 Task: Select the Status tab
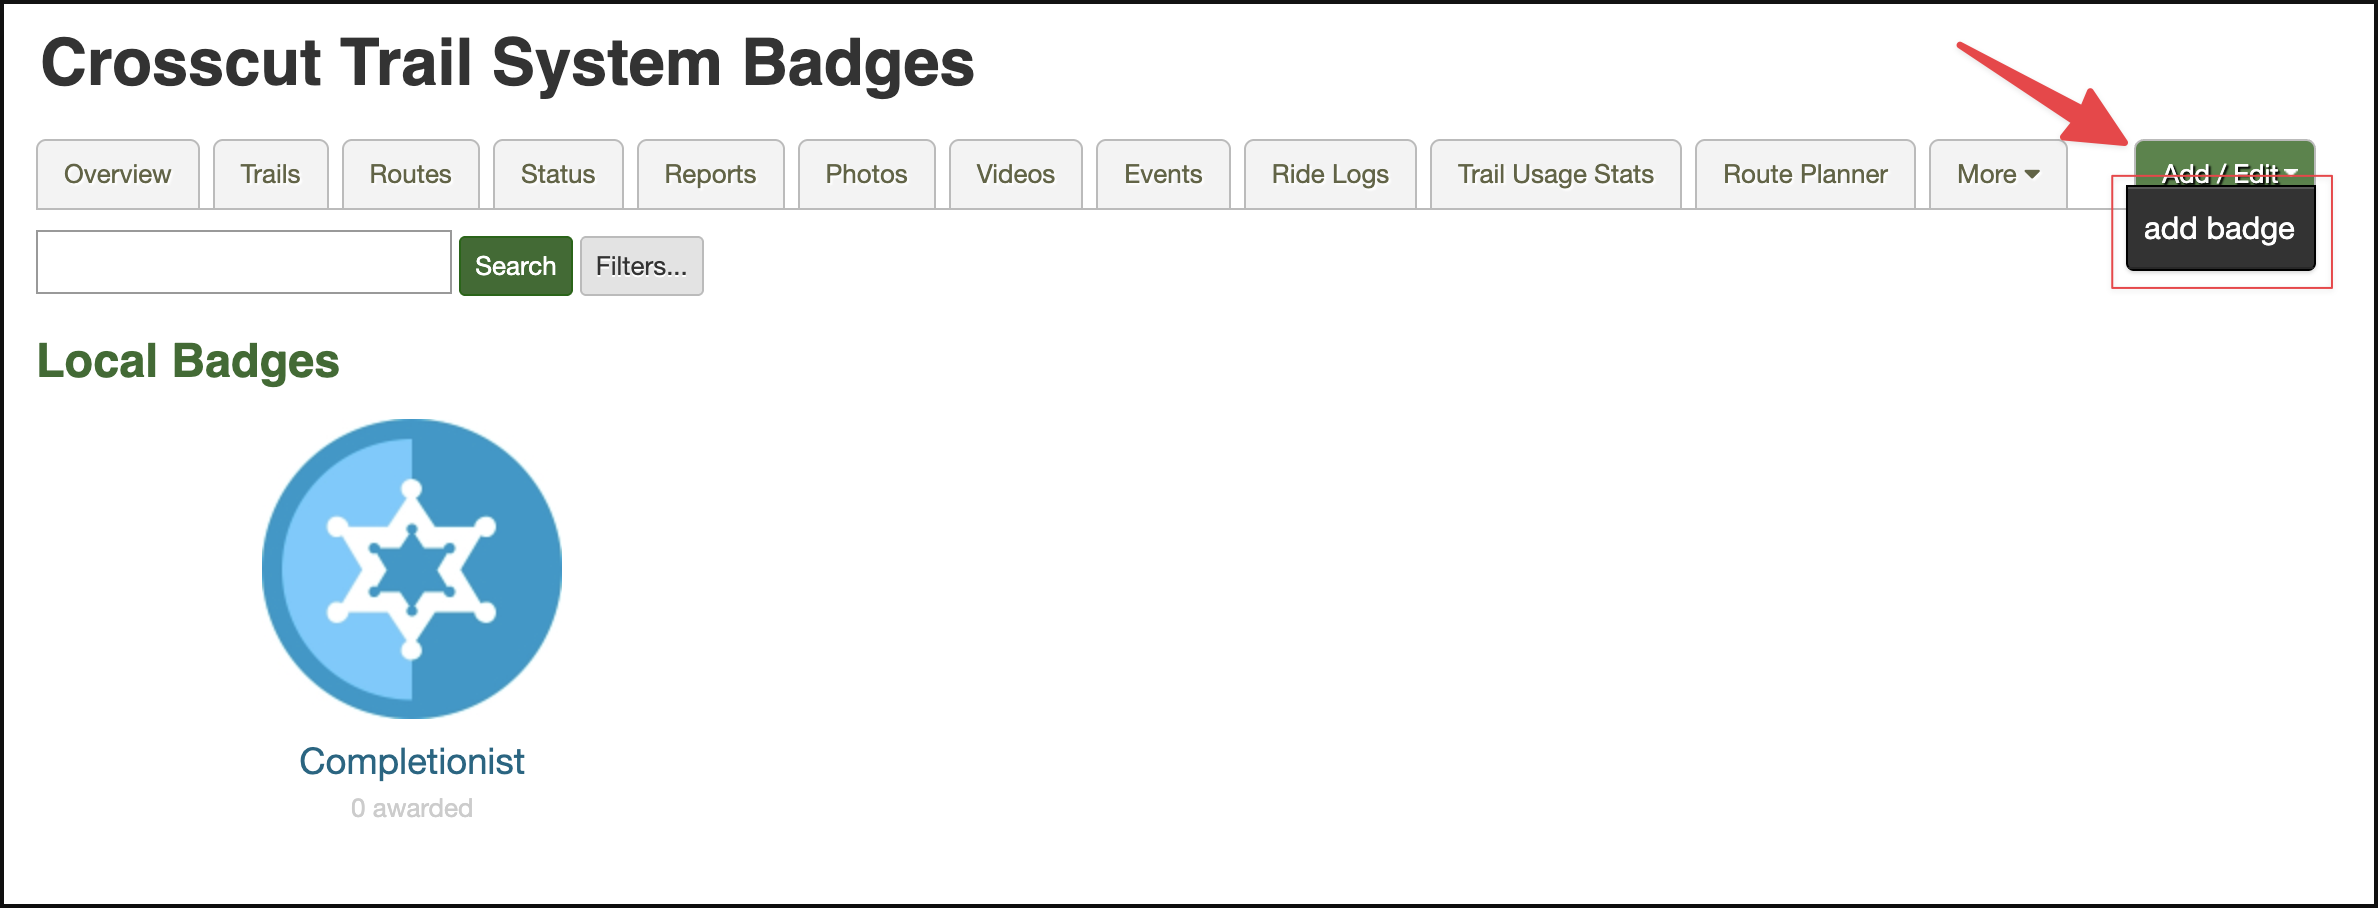point(558,174)
